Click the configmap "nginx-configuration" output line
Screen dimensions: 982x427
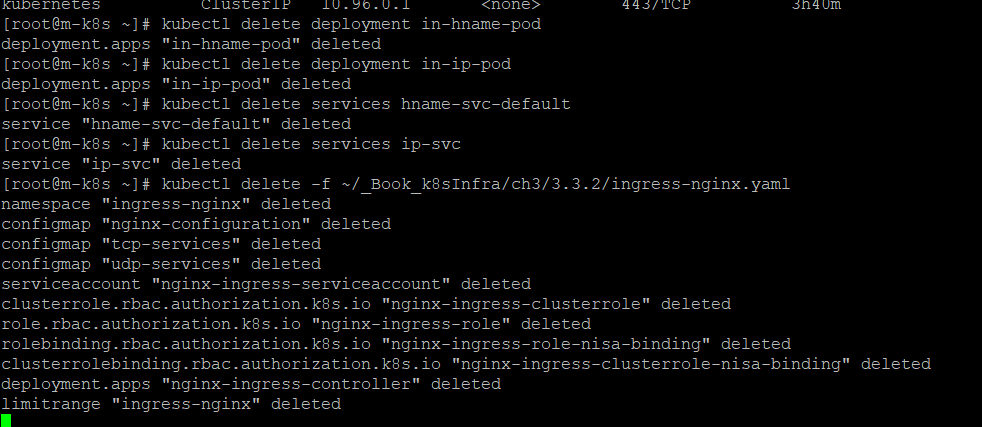(x=196, y=224)
